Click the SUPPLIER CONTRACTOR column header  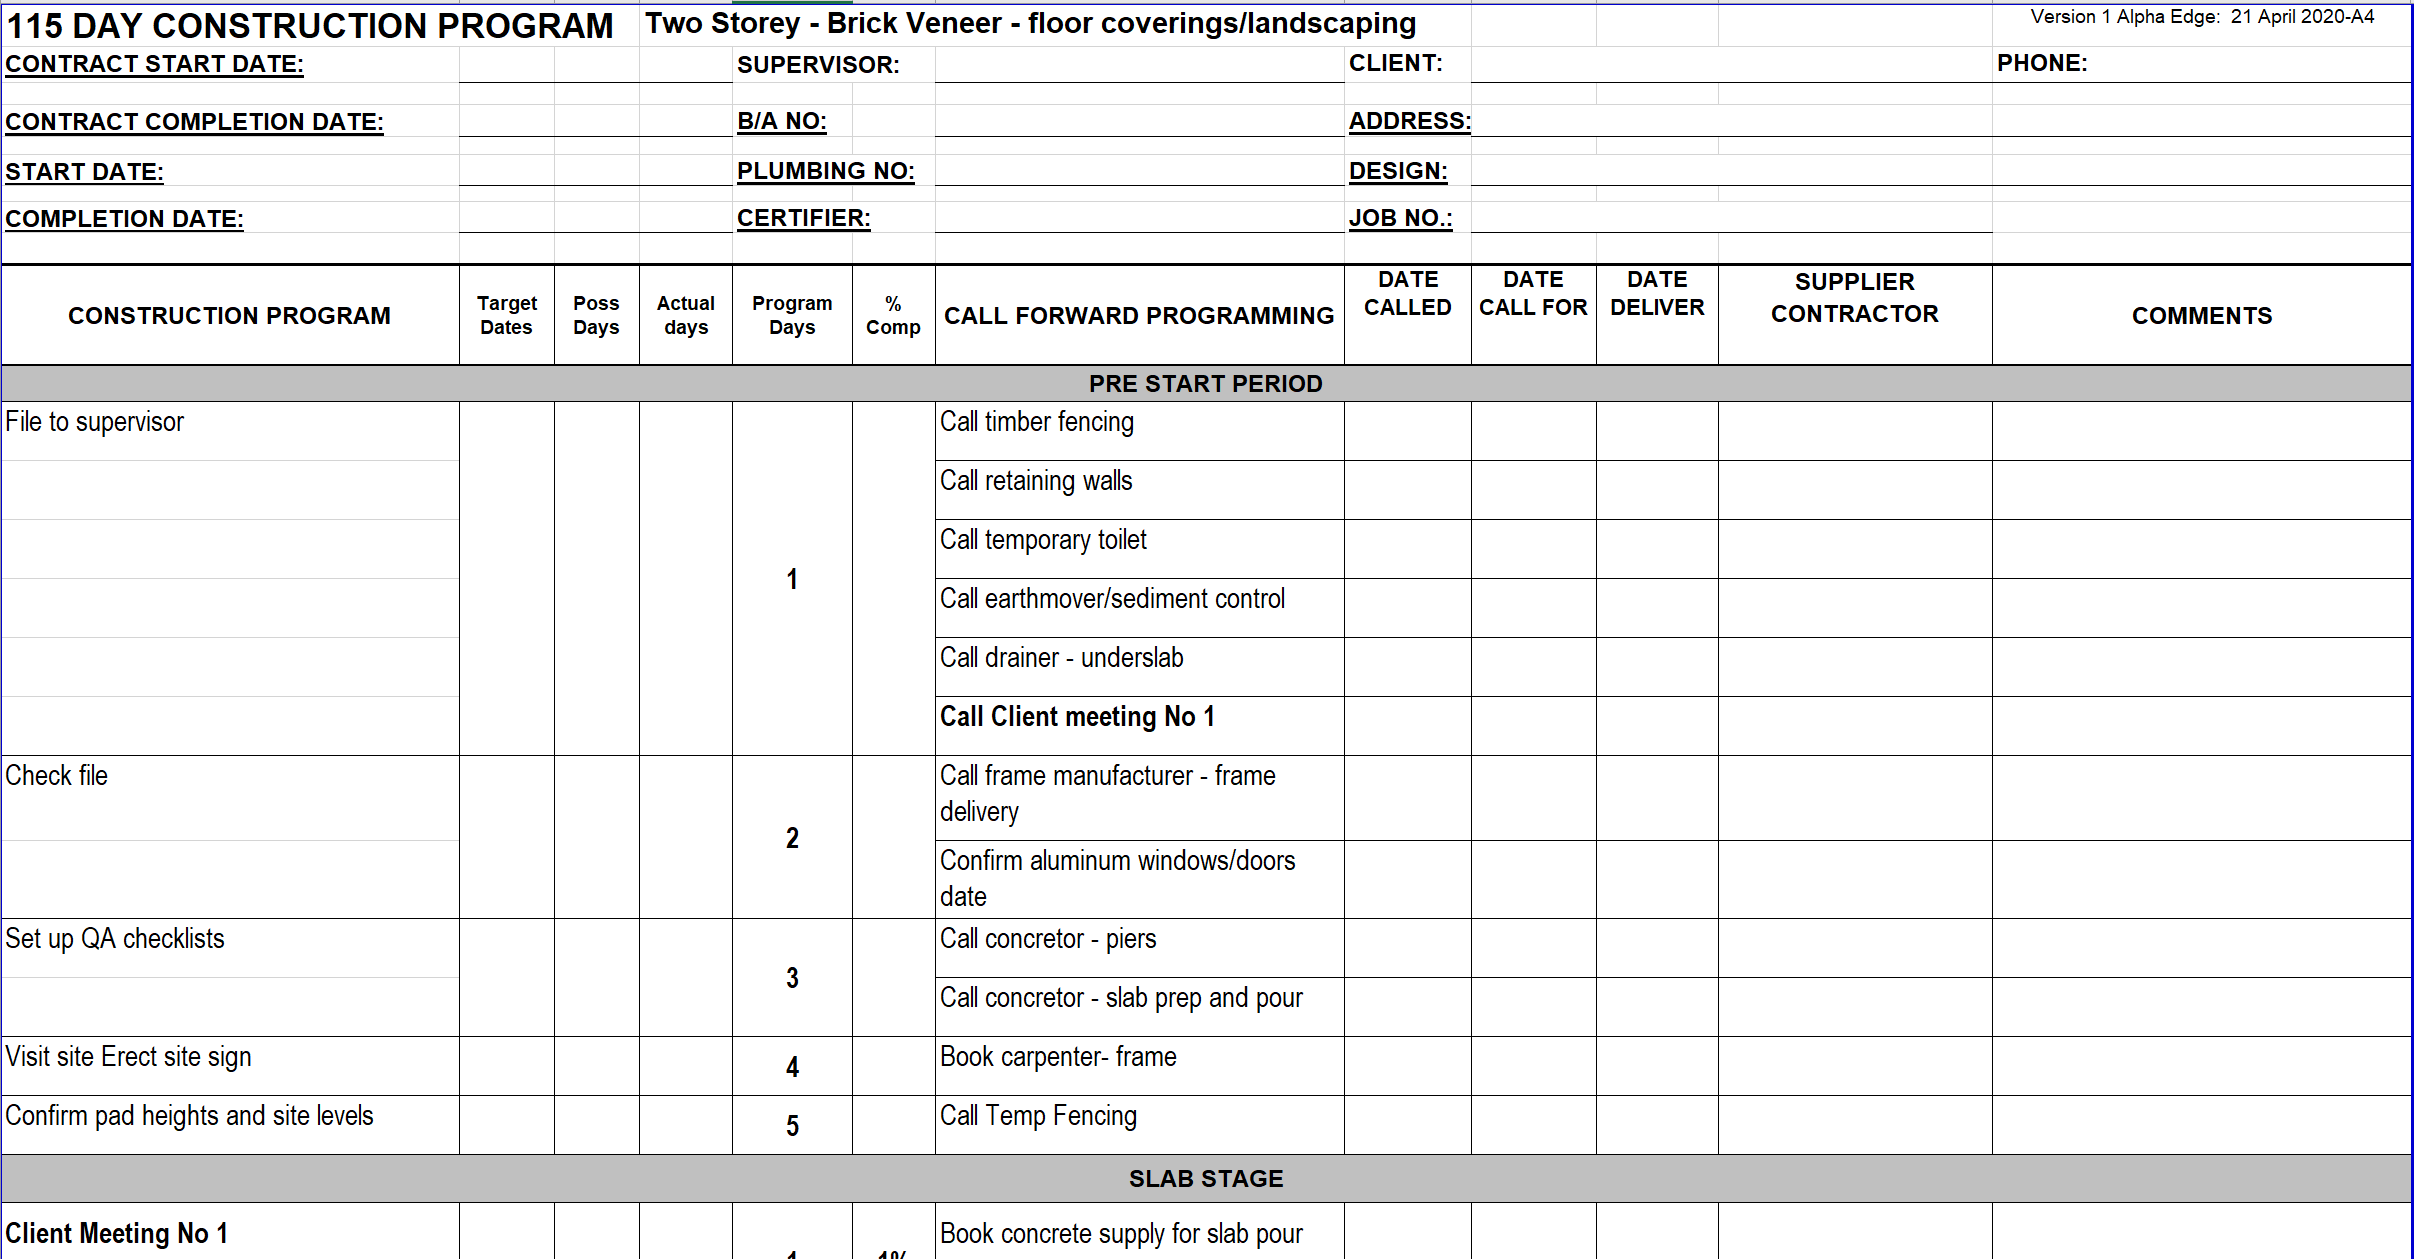1854,298
